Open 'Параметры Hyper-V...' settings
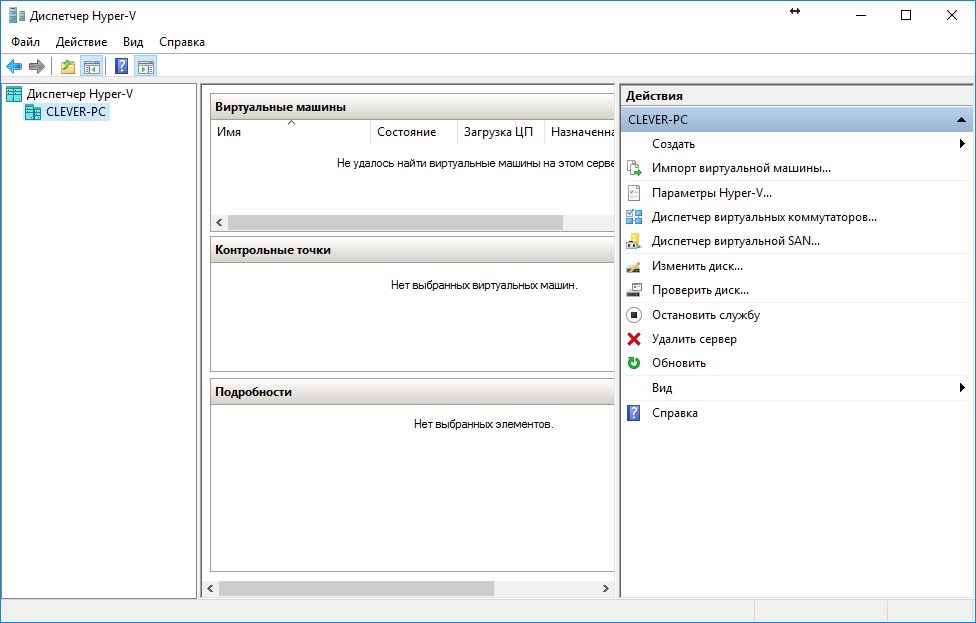This screenshot has width=976, height=623. [711, 193]
